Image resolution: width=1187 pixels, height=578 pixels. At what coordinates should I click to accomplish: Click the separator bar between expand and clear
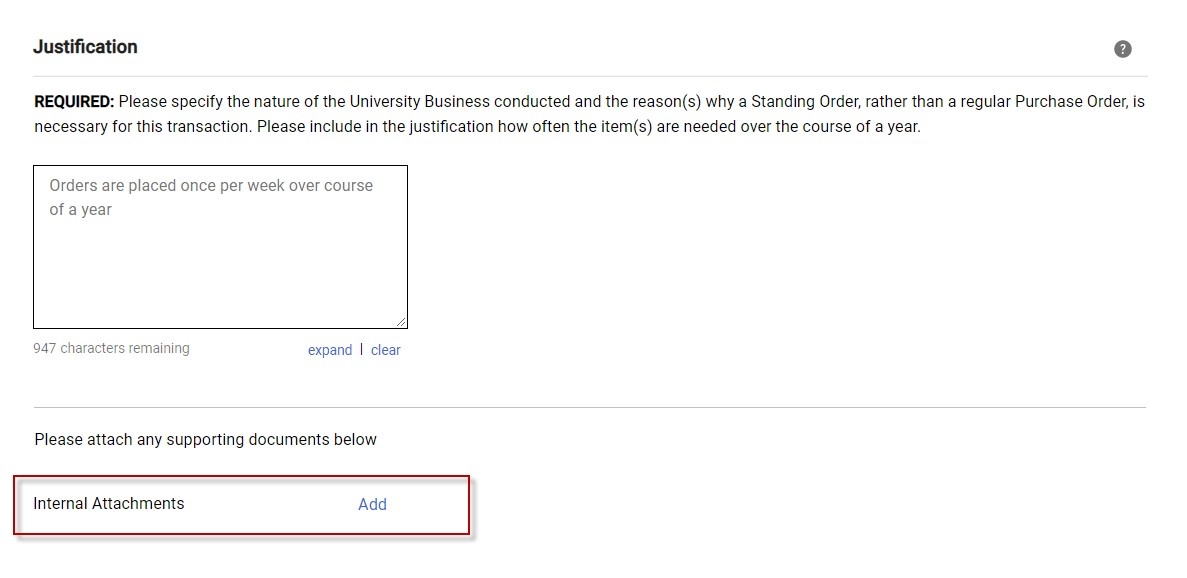(x=361, y=349)
